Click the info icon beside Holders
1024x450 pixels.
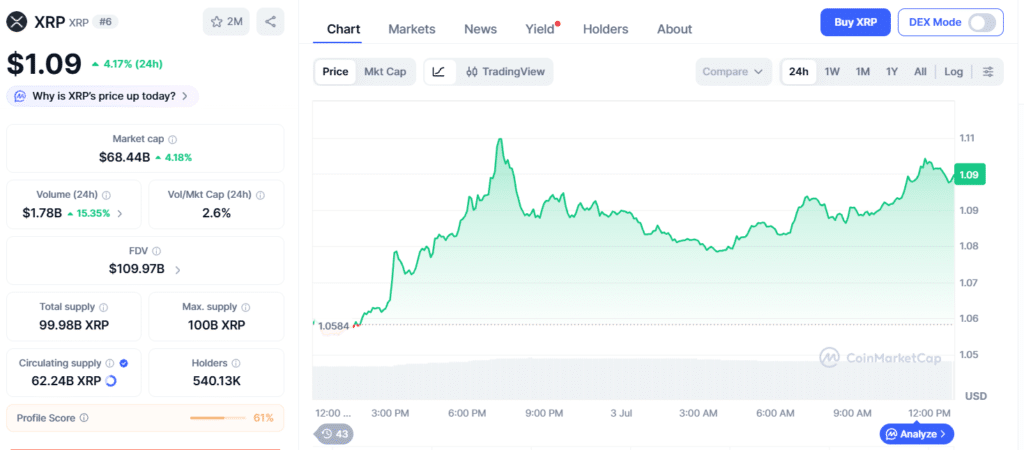[236, 363]
